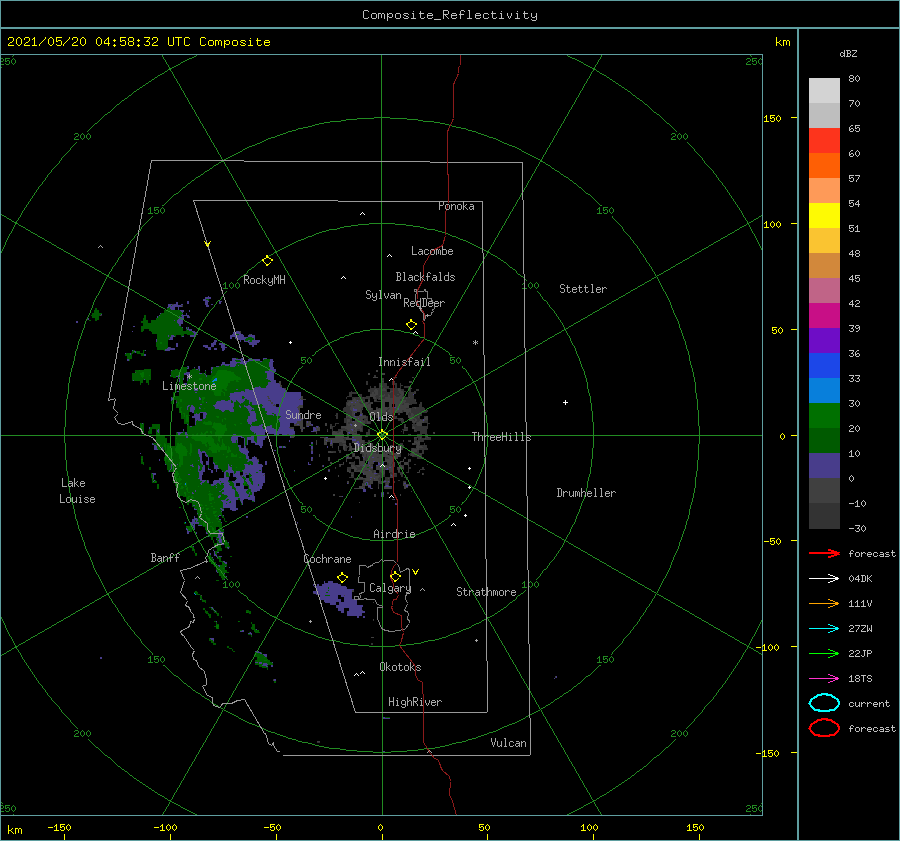Click the purple echo patch southwest of Calgary
Image resolution: width=900 pixels, height=841 pixels.
pos(339,598)
